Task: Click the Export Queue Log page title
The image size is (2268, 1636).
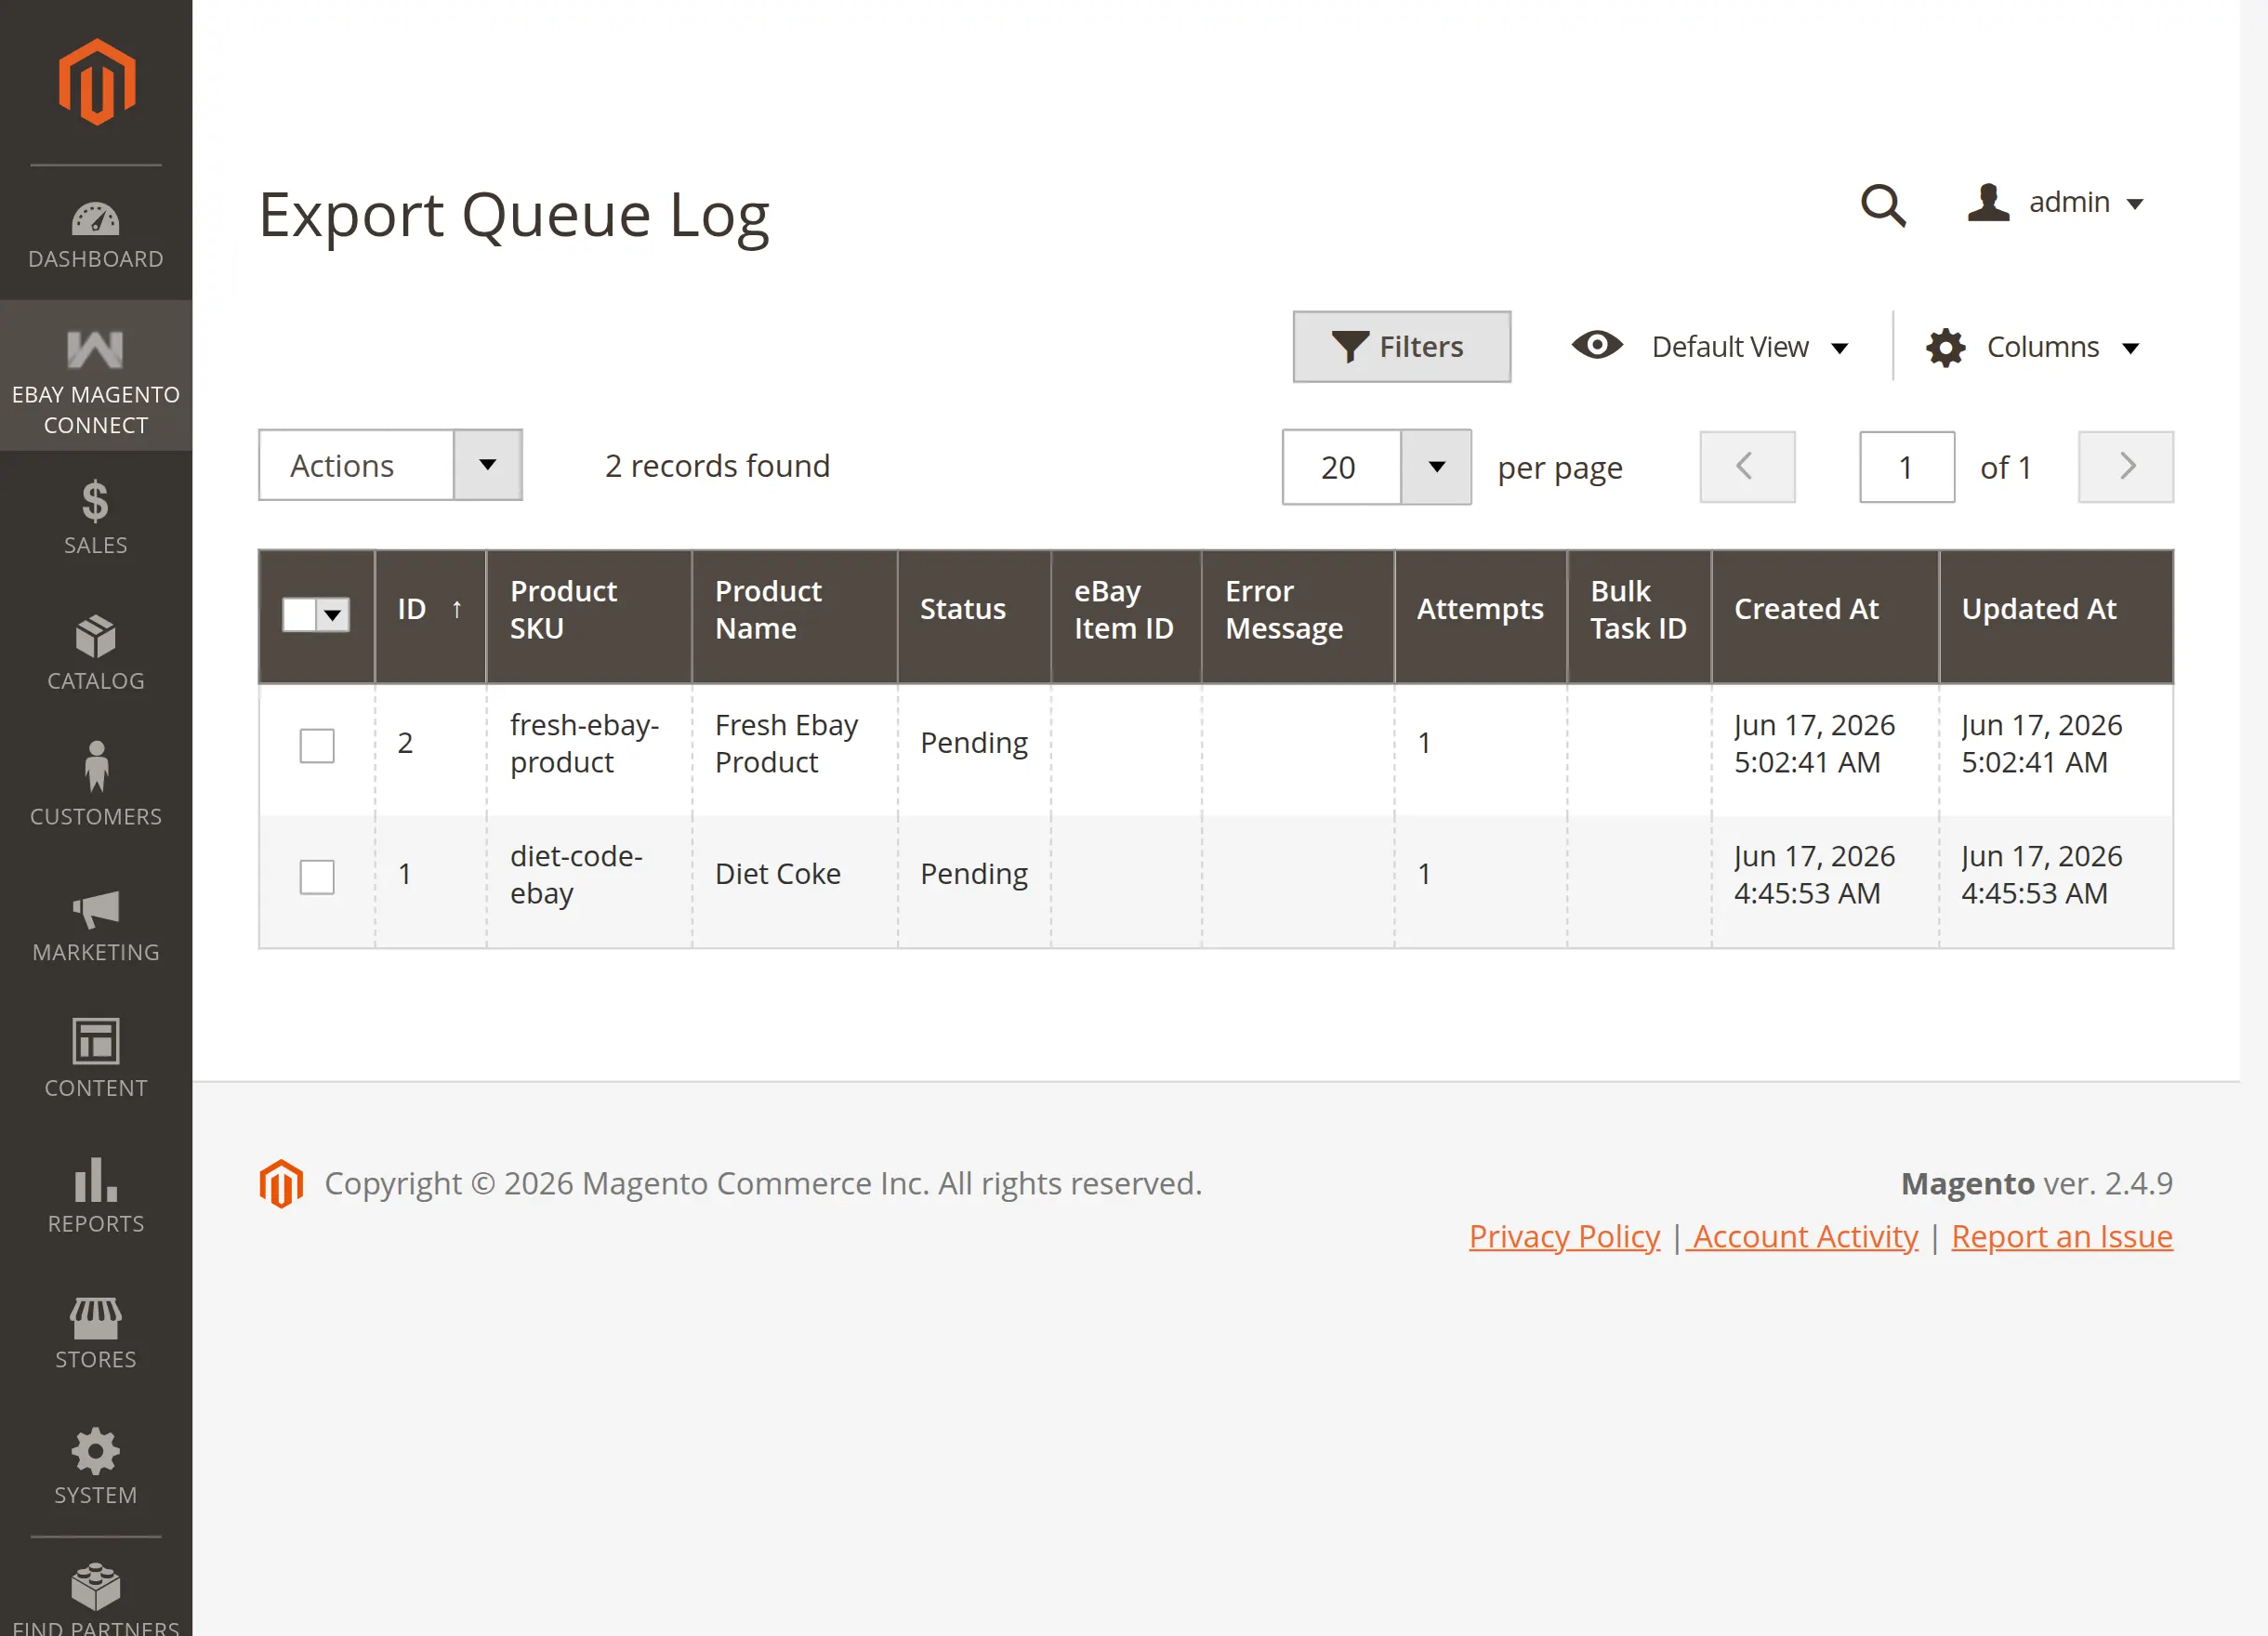Action: coord(514,215)
